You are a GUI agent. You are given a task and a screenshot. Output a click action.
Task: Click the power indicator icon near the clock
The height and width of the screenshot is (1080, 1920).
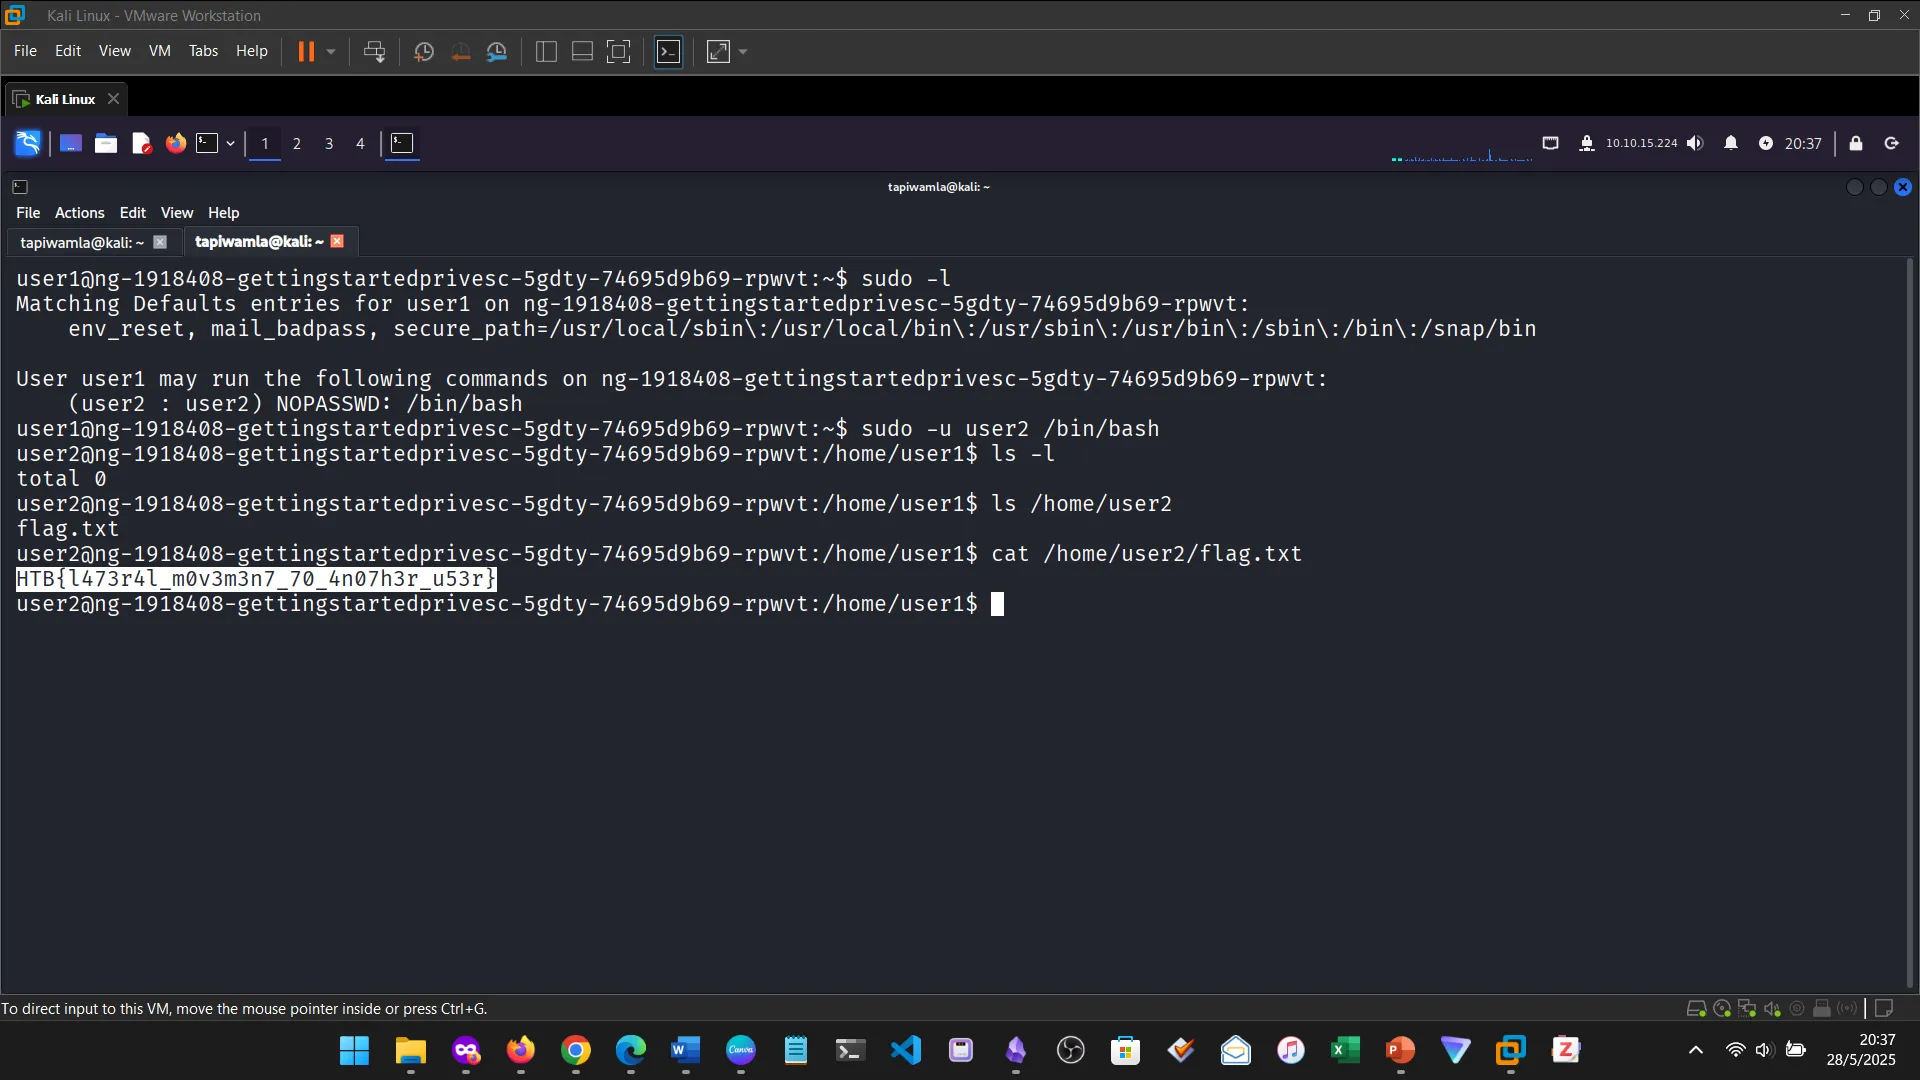point(1768,143)
